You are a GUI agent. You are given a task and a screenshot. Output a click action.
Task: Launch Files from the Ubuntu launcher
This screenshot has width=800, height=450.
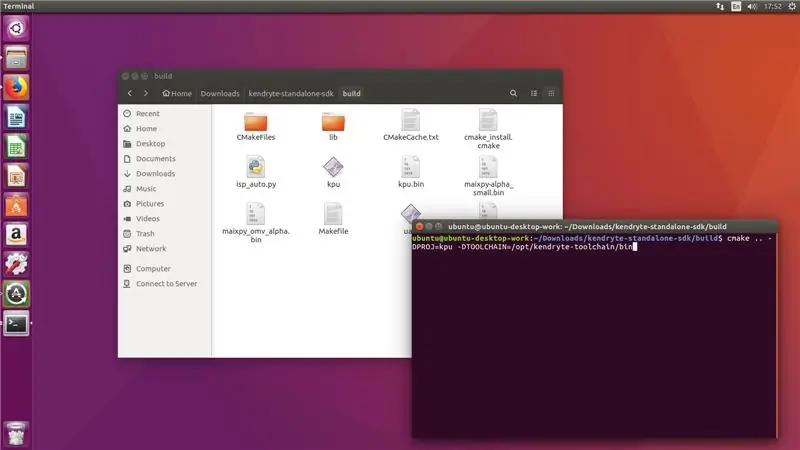coord(16,58)
